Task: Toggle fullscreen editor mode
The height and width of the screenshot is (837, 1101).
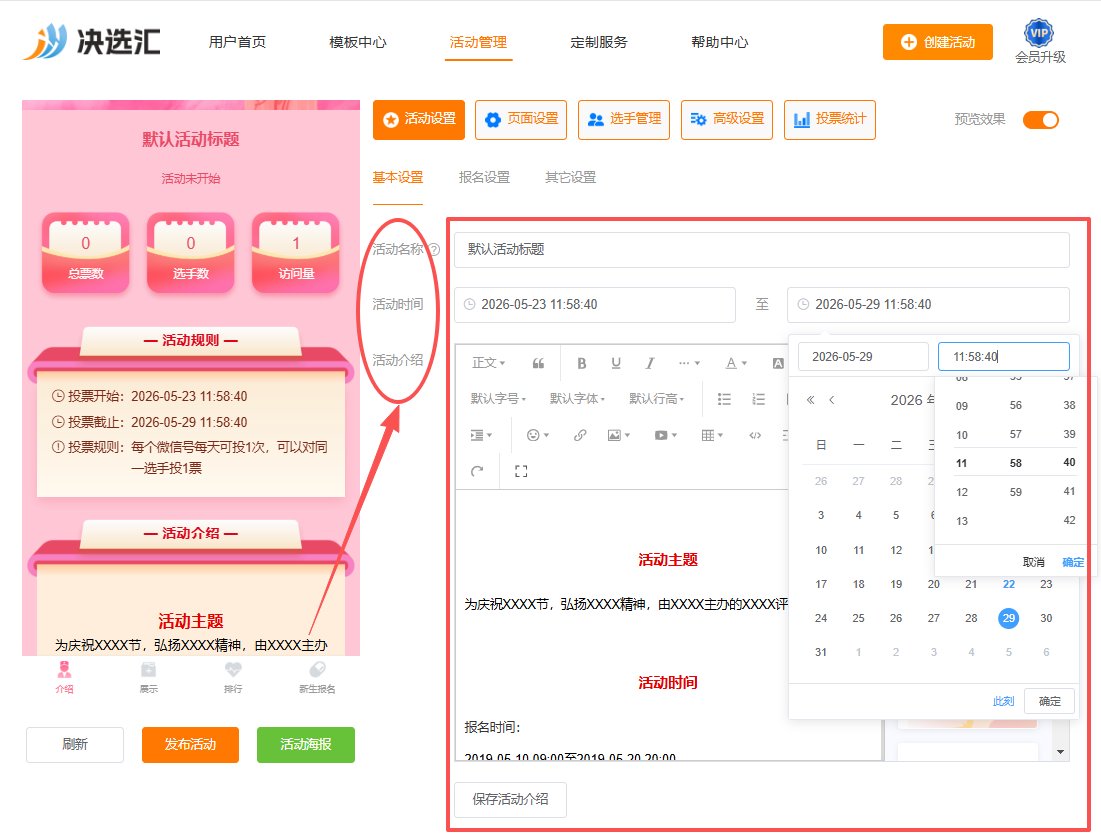Action: (x=521, y=471)
